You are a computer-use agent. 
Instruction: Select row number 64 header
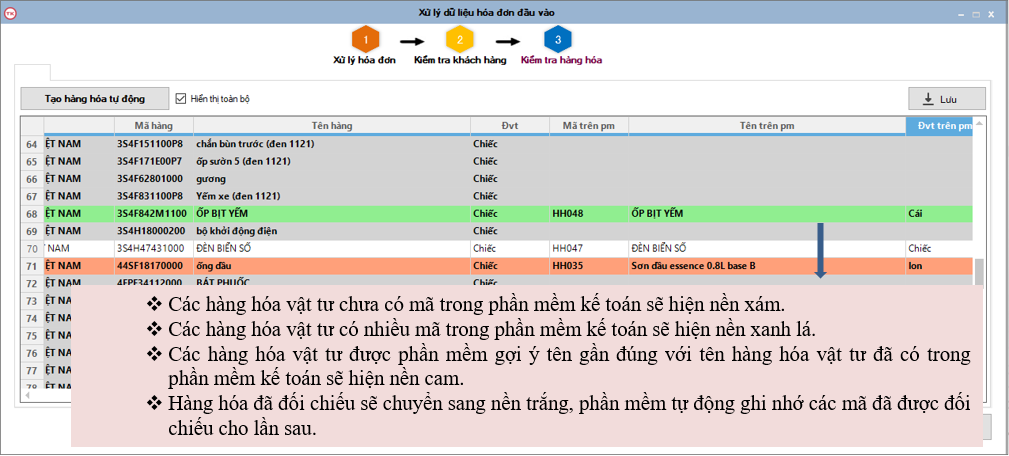tap(31, 144)
